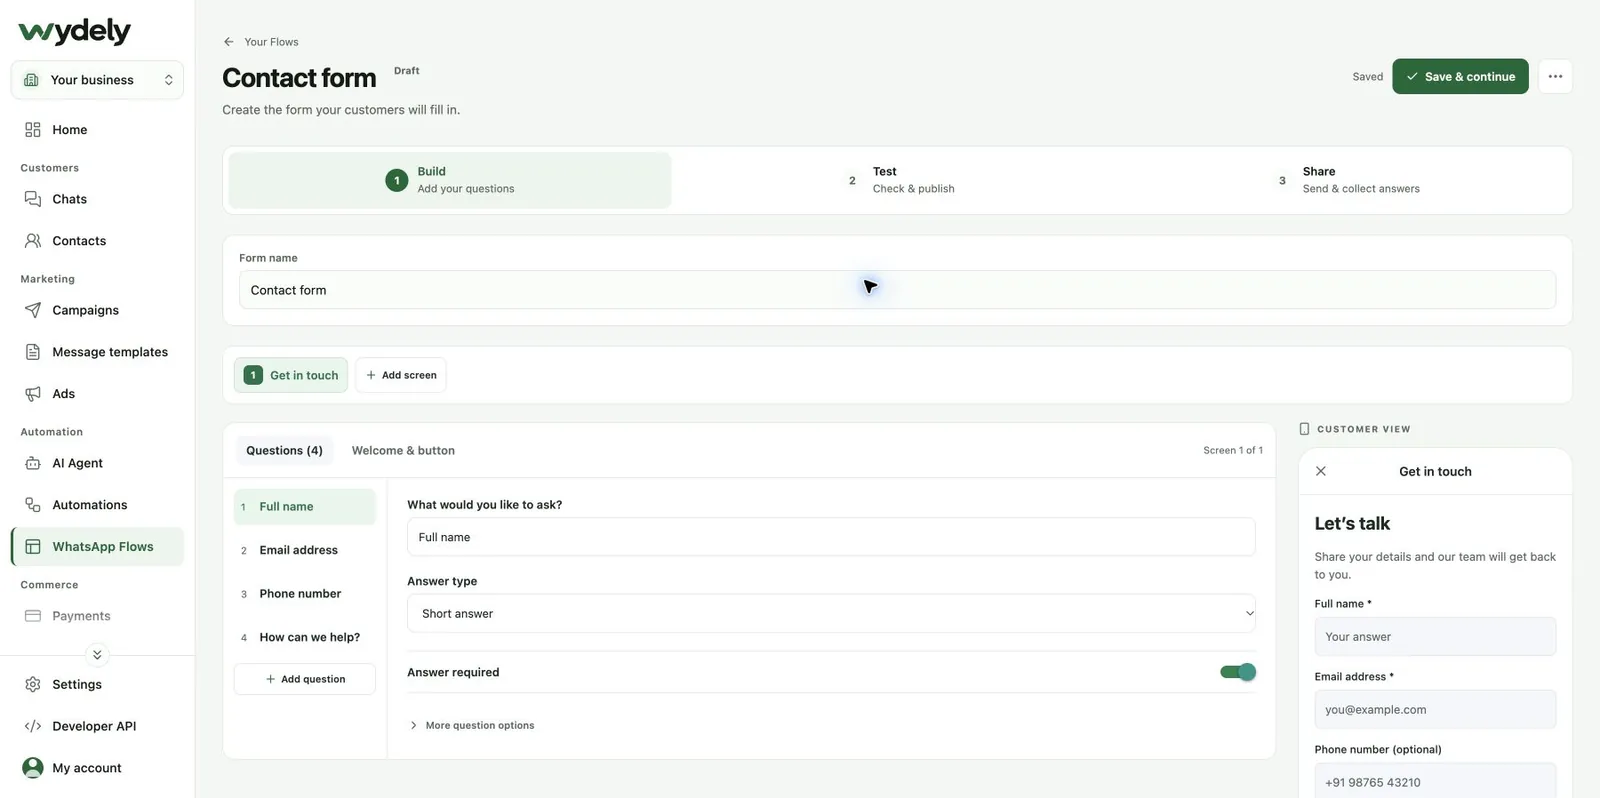Screen dimensions: 1600x798
Task: Click the My account avatar icon
Action: tap(33, 768)
